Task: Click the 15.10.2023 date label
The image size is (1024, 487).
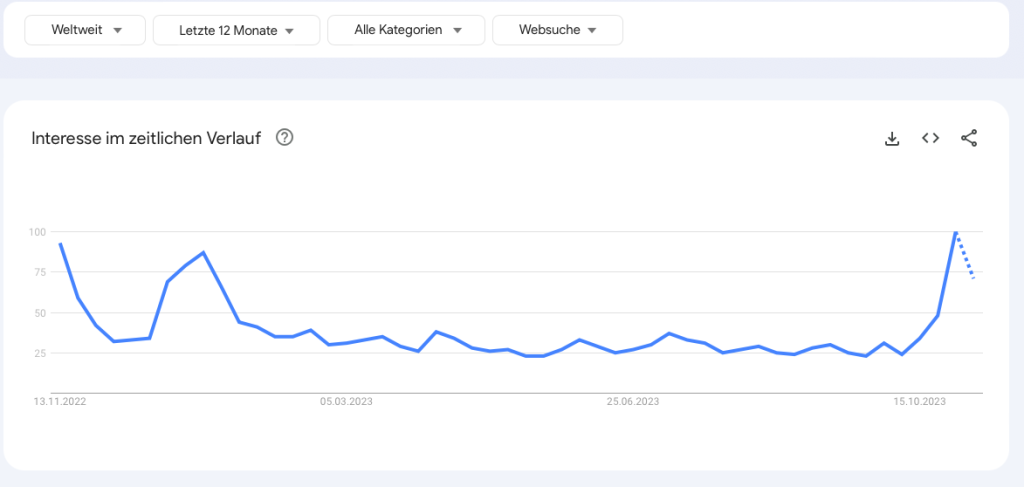Action: coord(920,402)
